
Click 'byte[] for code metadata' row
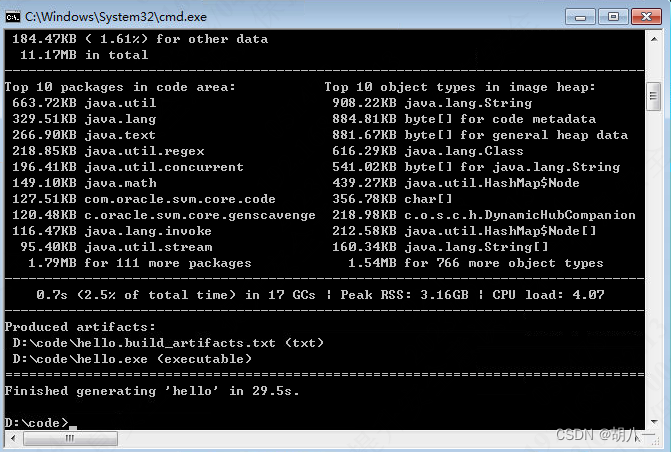pos(464,119)
